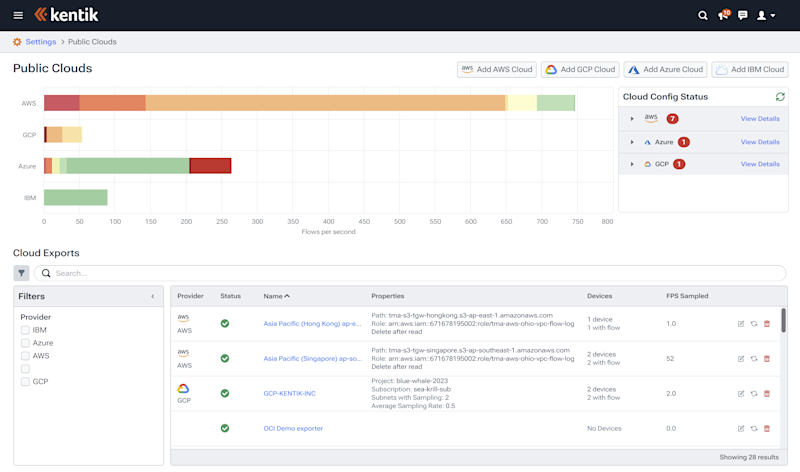Screen dimensions: 800x472
Task: Sort table by Name column header
Action: tap(276, 296)
